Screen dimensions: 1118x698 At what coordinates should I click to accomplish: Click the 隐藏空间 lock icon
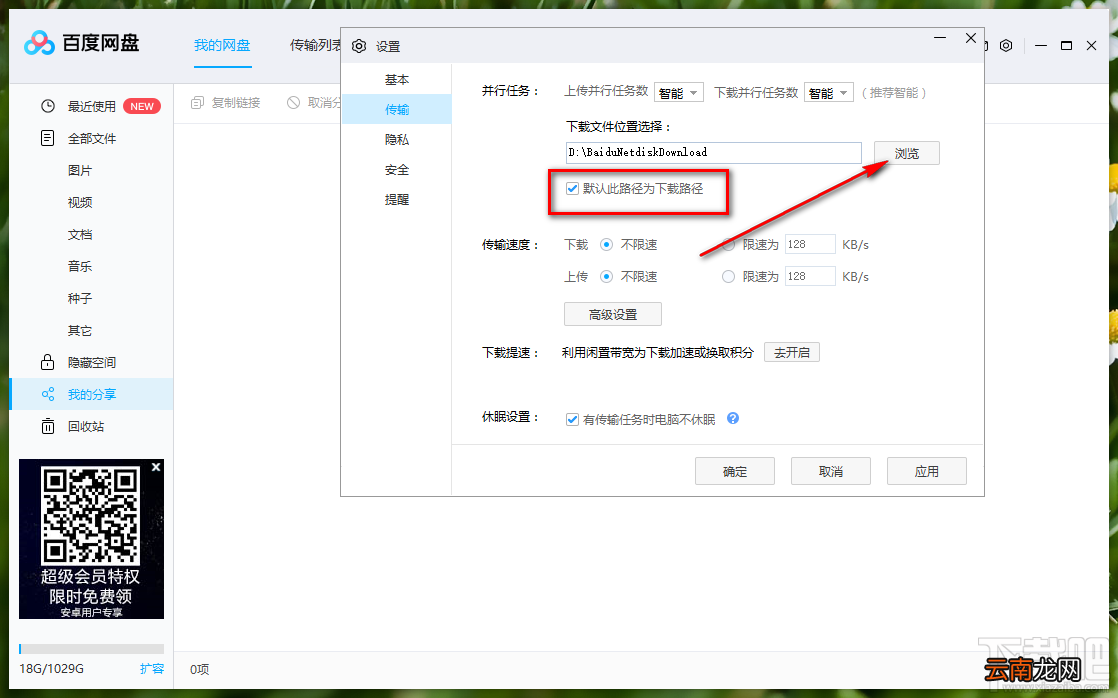pos(48,362)
